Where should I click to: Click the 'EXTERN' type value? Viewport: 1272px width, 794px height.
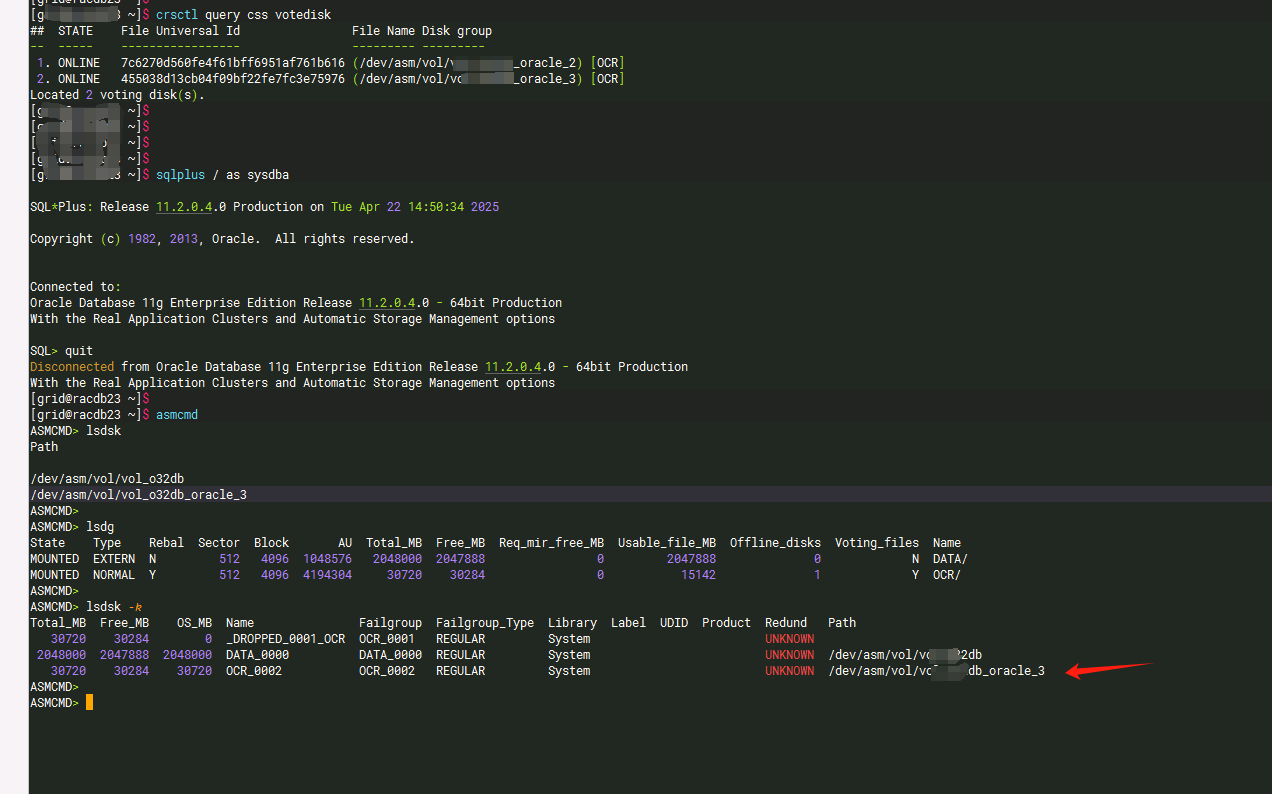(x=114, y=559)
